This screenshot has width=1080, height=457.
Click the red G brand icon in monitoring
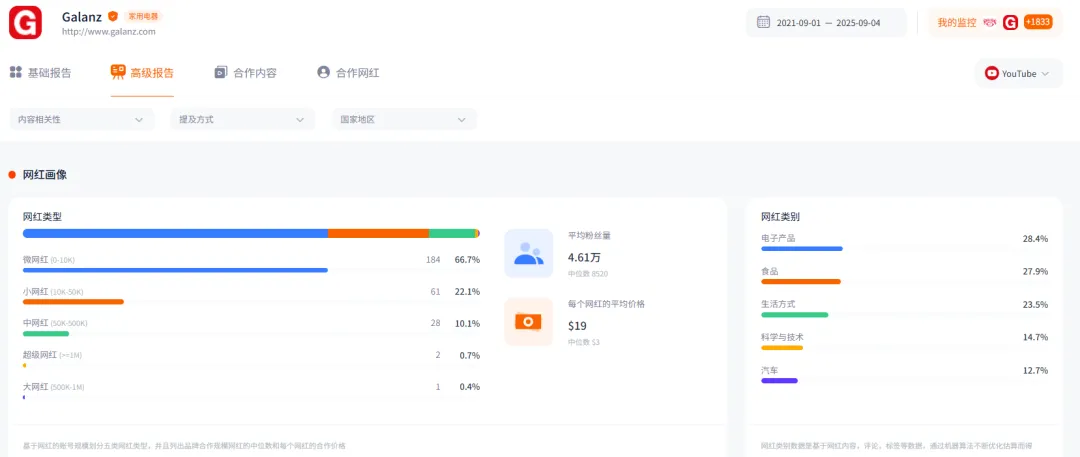click(x=1010, y=22)
